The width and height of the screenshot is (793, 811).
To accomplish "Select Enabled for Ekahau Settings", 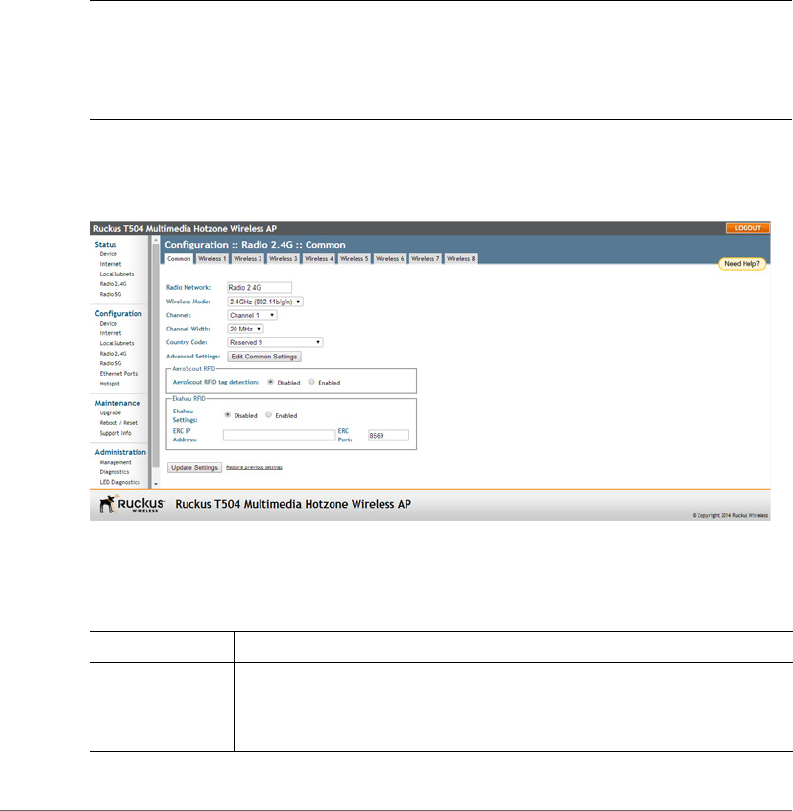I will (x=268, y=415).
